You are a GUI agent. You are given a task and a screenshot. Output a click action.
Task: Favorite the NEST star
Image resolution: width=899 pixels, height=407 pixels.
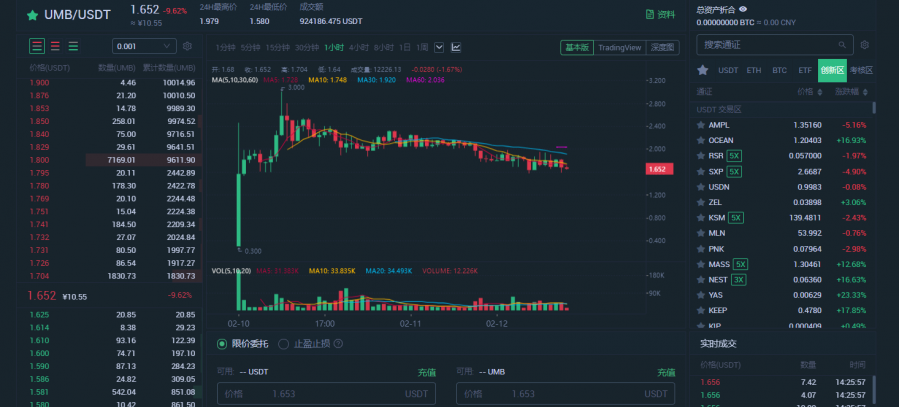click(700, 280)
